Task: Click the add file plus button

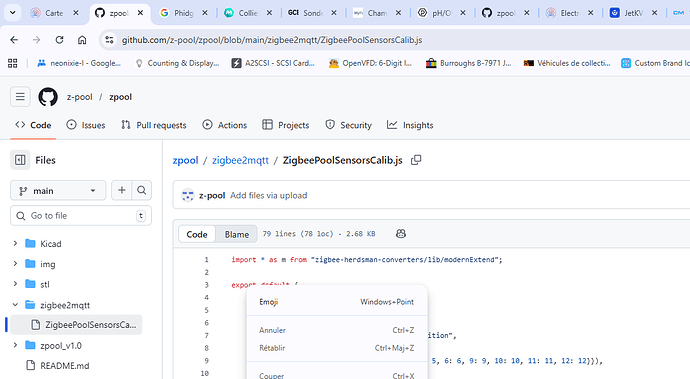Action: point(121,191)
